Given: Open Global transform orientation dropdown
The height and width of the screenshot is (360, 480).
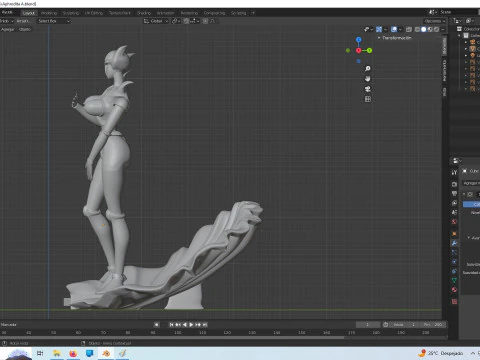Looking at the screenshot, I should (156, 21).
